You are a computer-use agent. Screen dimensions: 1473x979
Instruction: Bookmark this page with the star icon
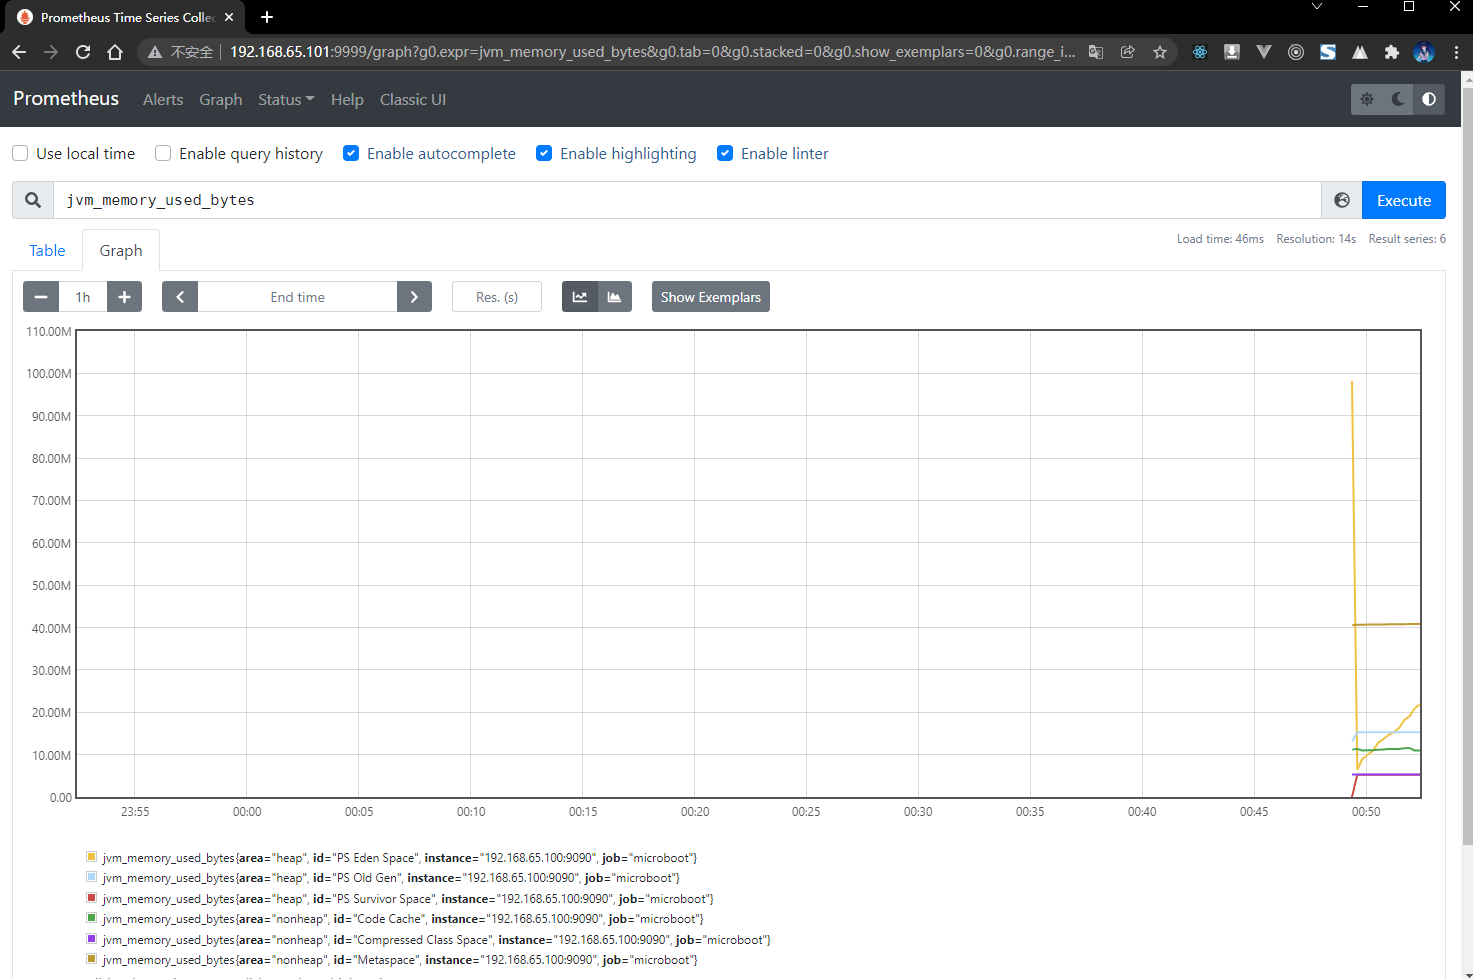[x=1160, y=52]
